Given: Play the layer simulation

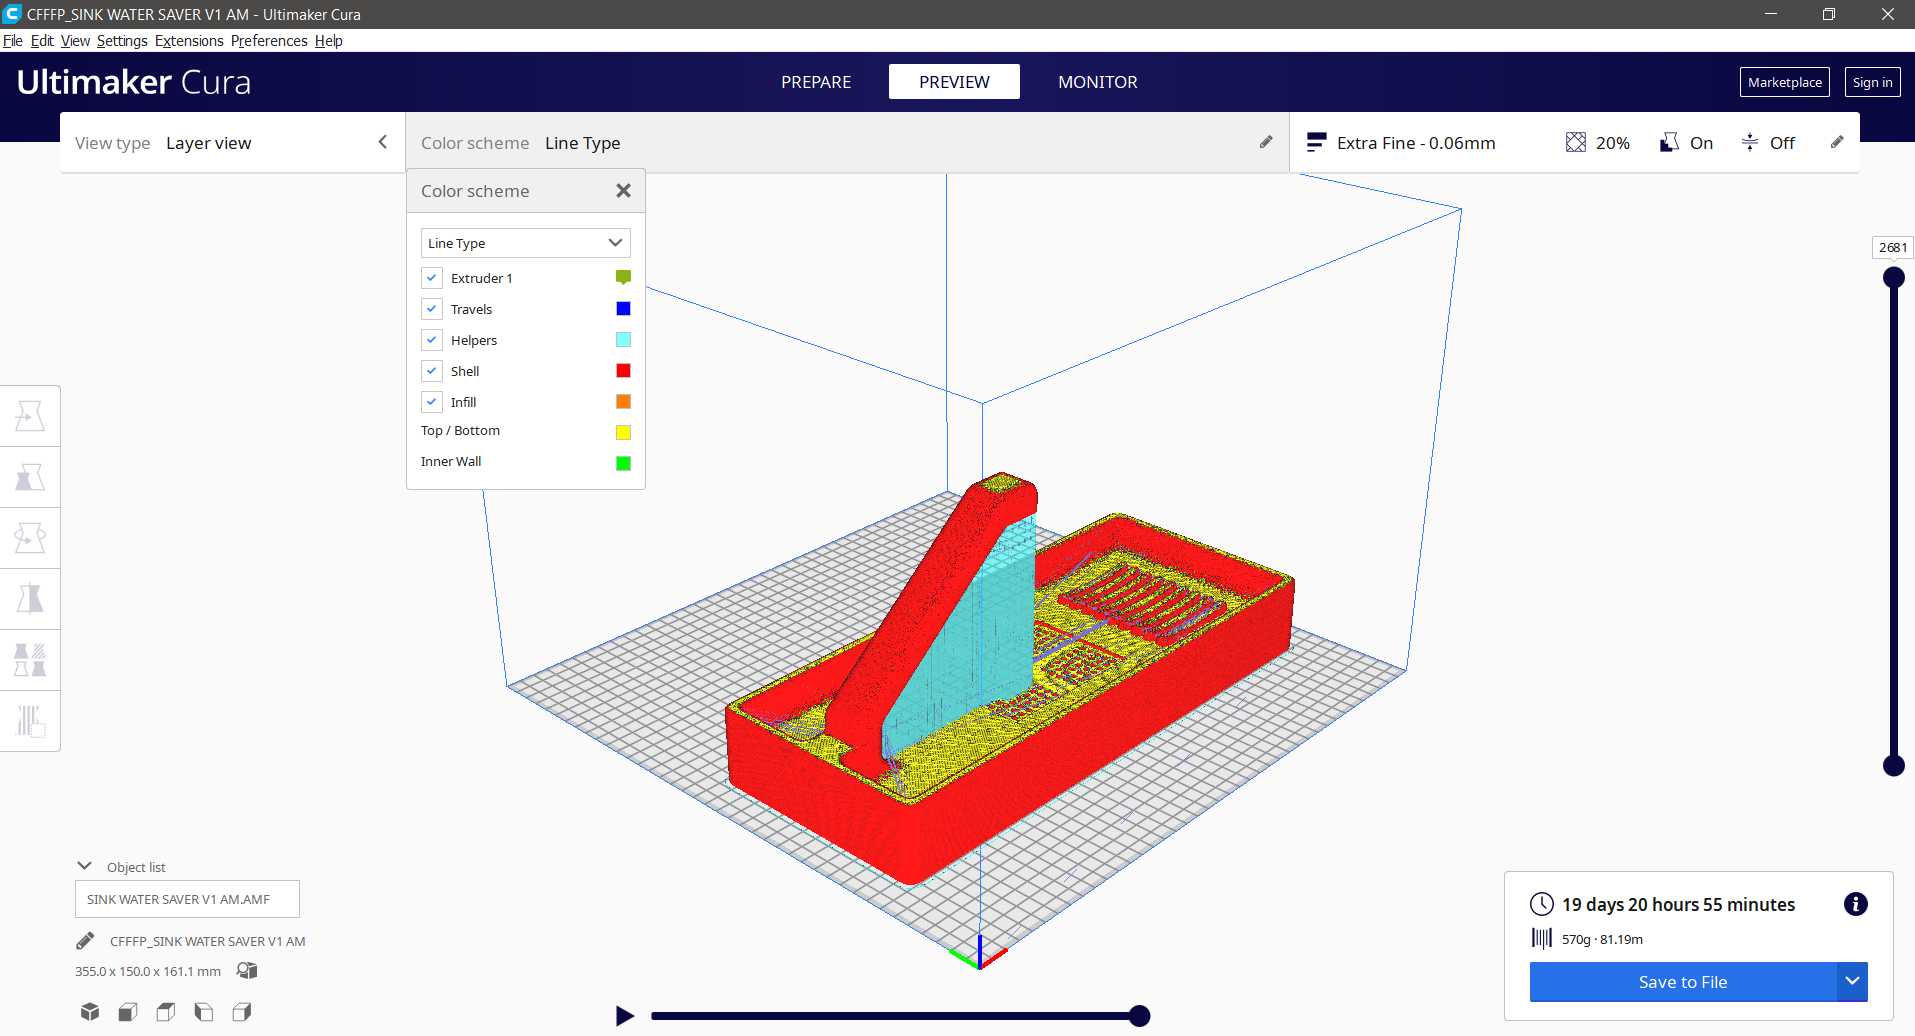Looking at the screenshot, I should click(x=625, y=1016).
